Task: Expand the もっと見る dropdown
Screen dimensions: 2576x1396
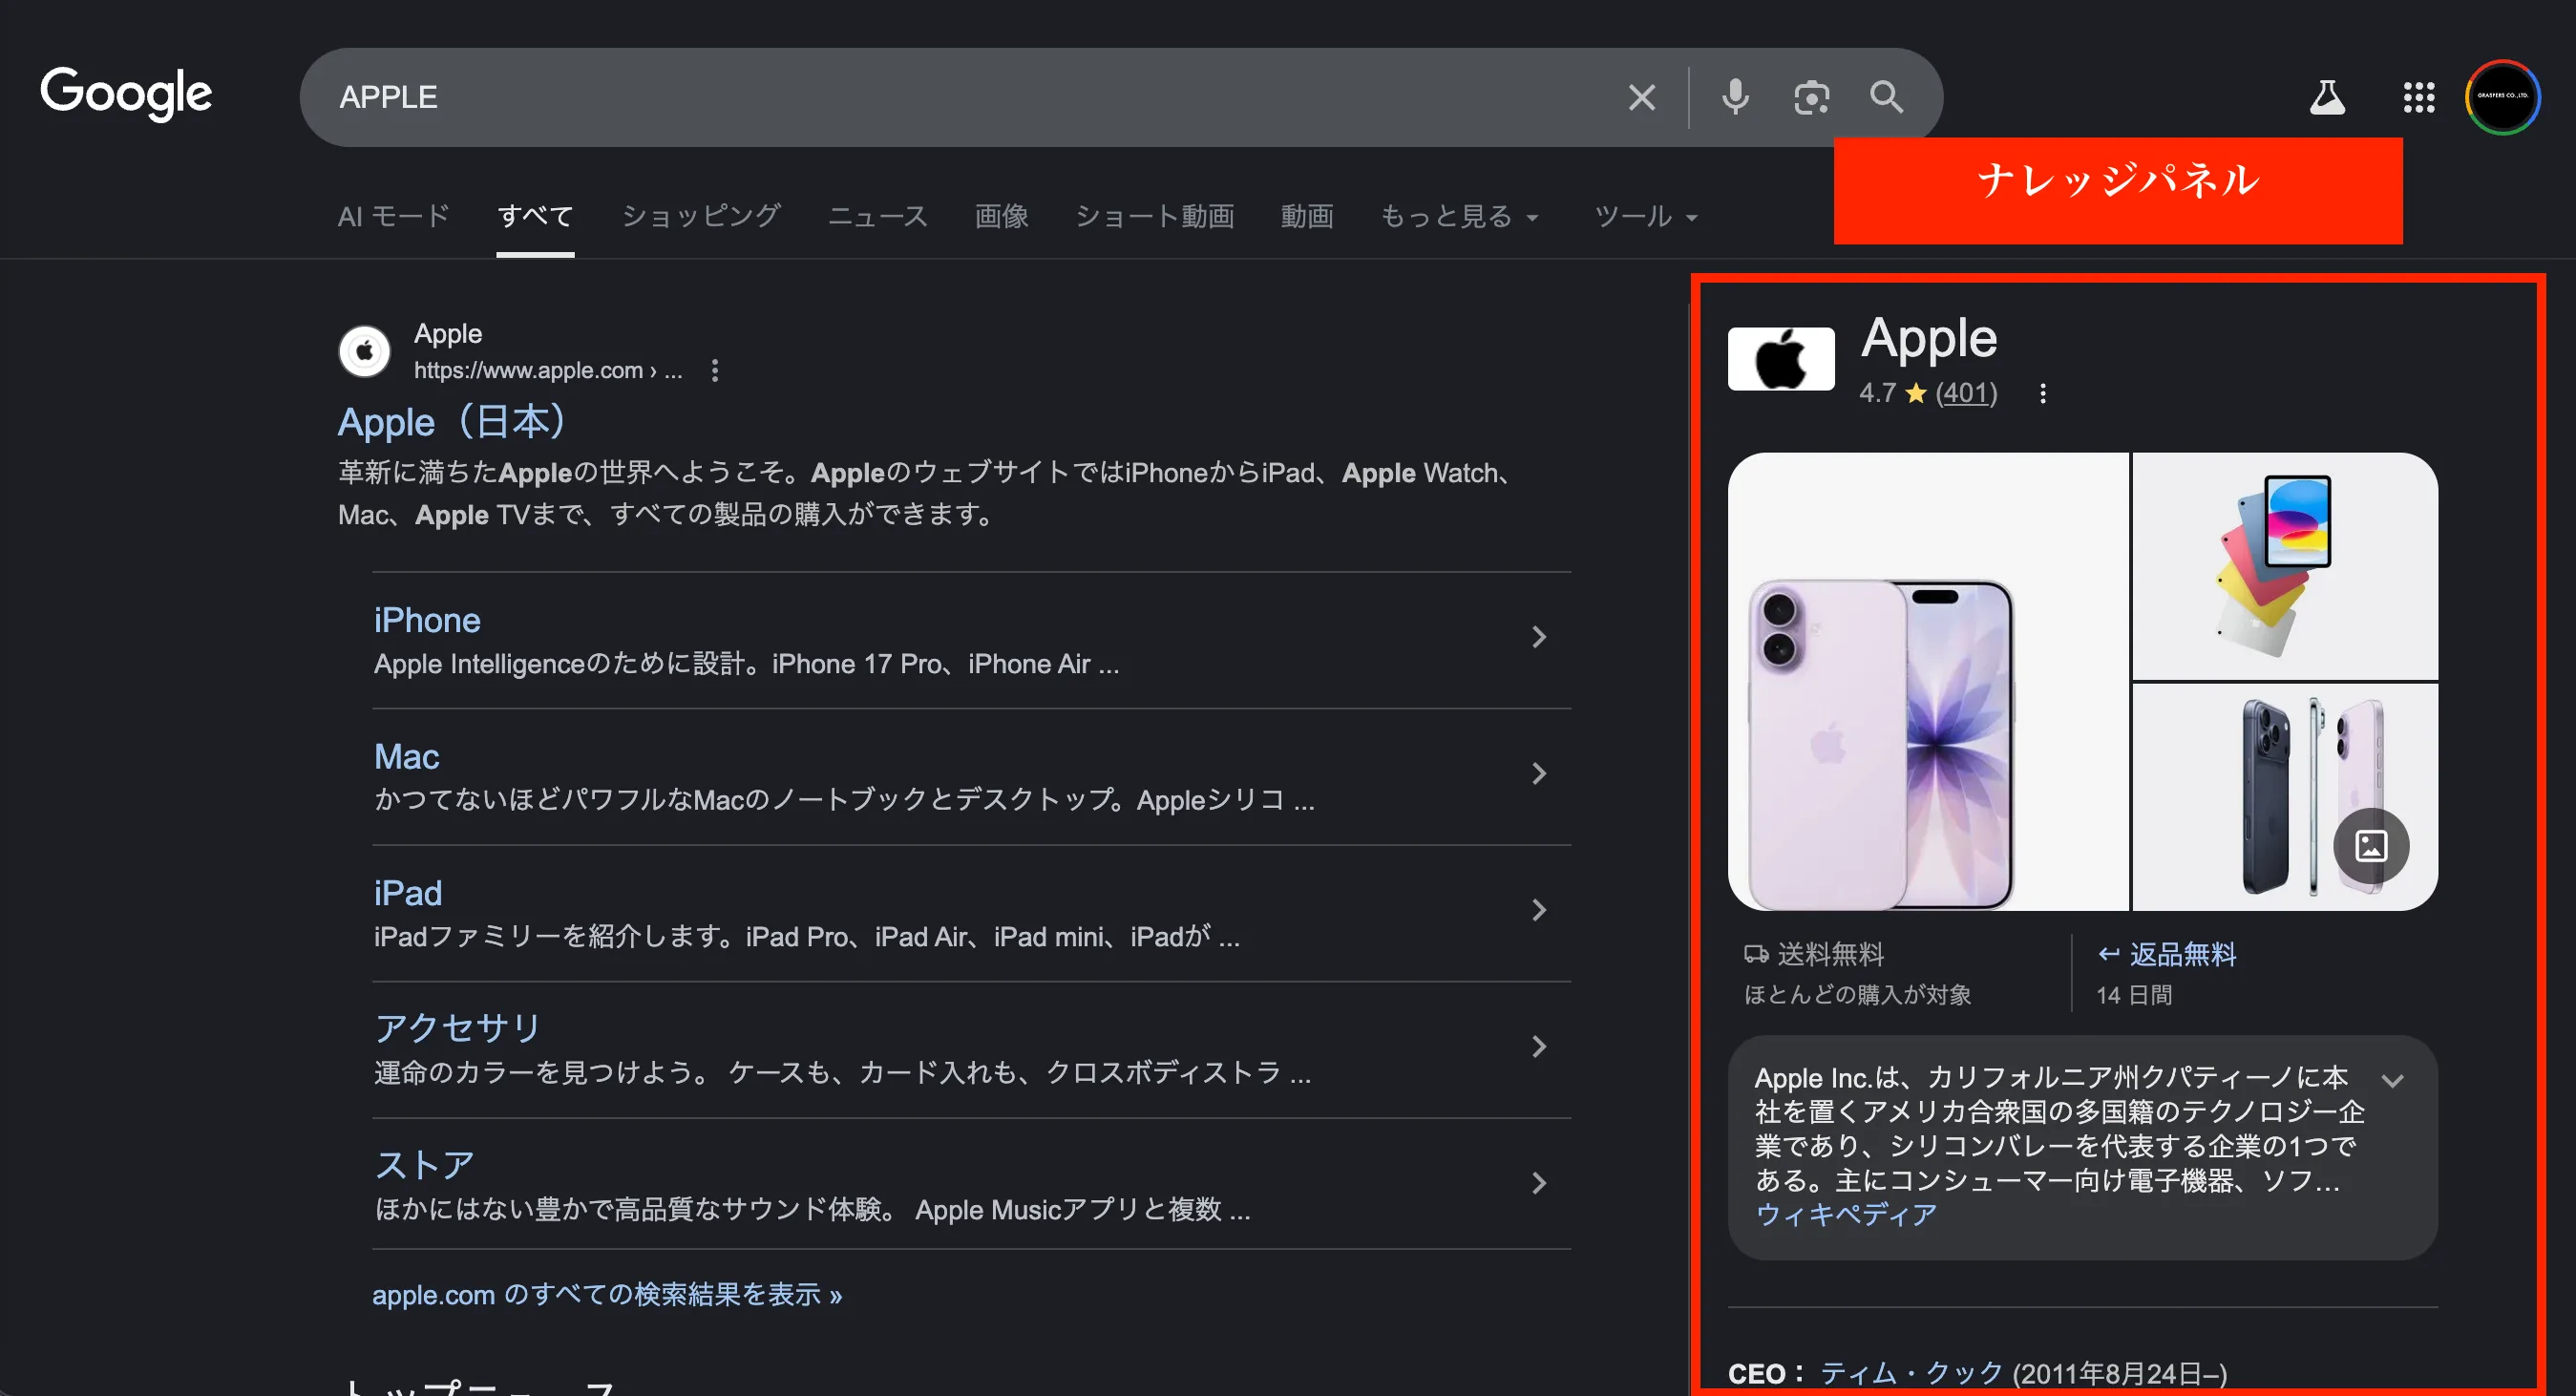Action: [x=1458, y=216]
